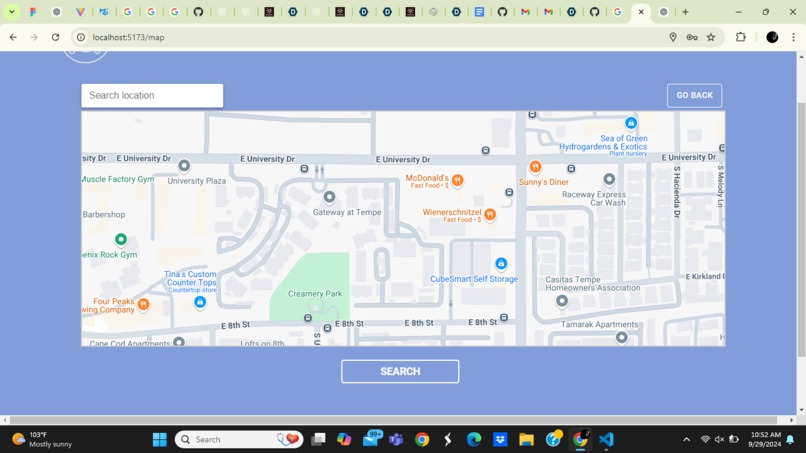Screen dimensions: 806x453
Task: Show hidden system tray icons
Action: click(687, 440)
